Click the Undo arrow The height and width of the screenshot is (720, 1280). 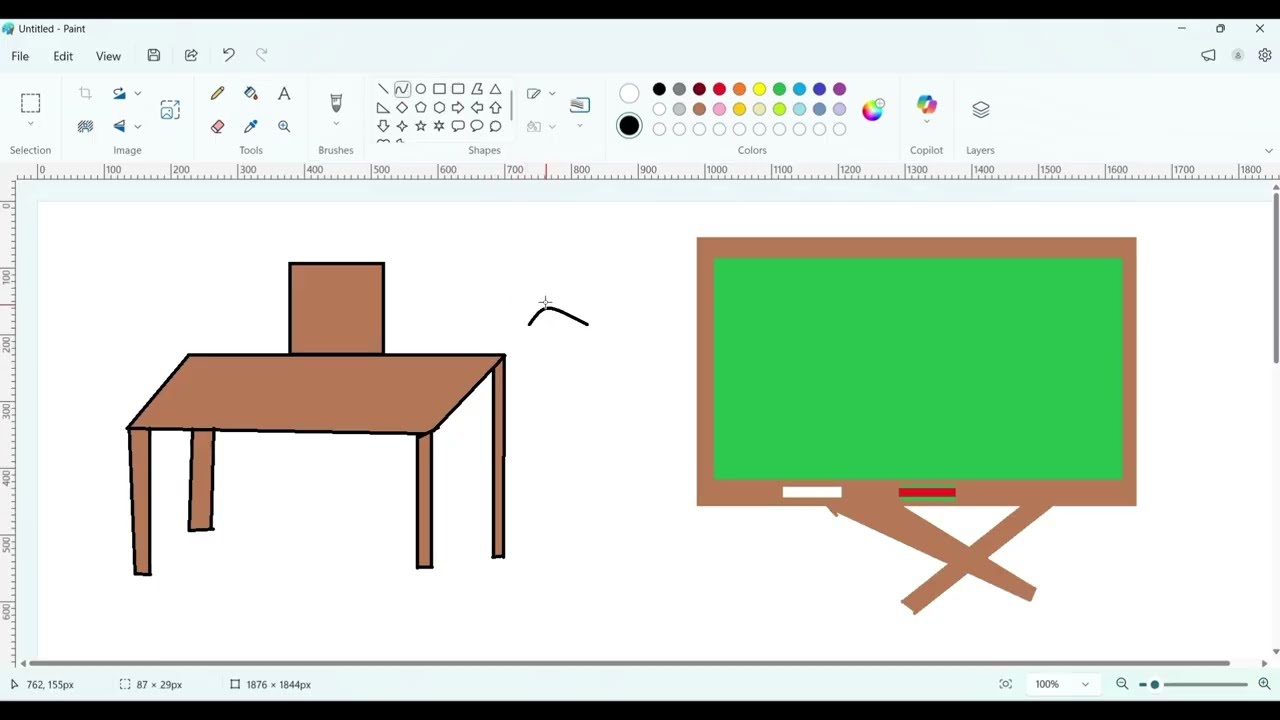pyautogui.click(x=228, y=56)
